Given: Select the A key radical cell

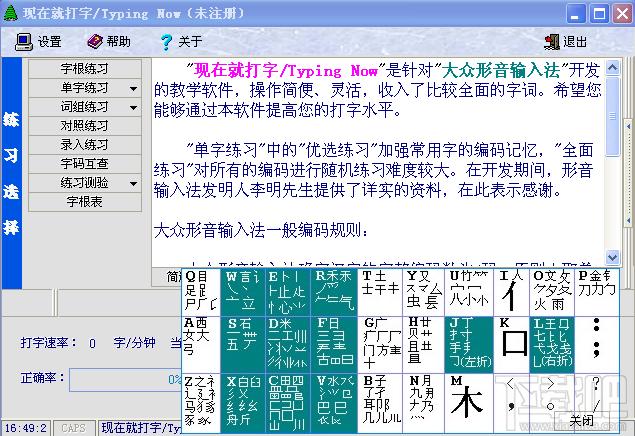Looking at the screenshot, I should [201, 345].
